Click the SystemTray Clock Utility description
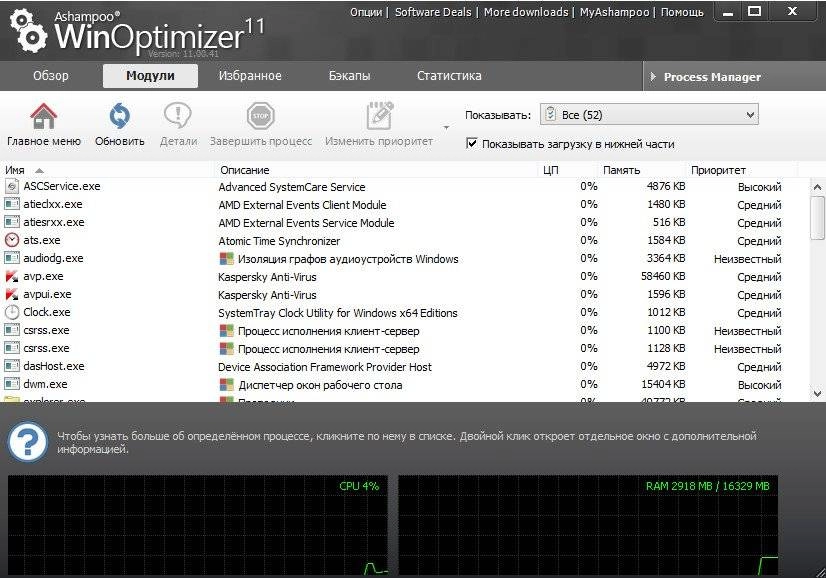826x578 pixels. click(338, 313)
